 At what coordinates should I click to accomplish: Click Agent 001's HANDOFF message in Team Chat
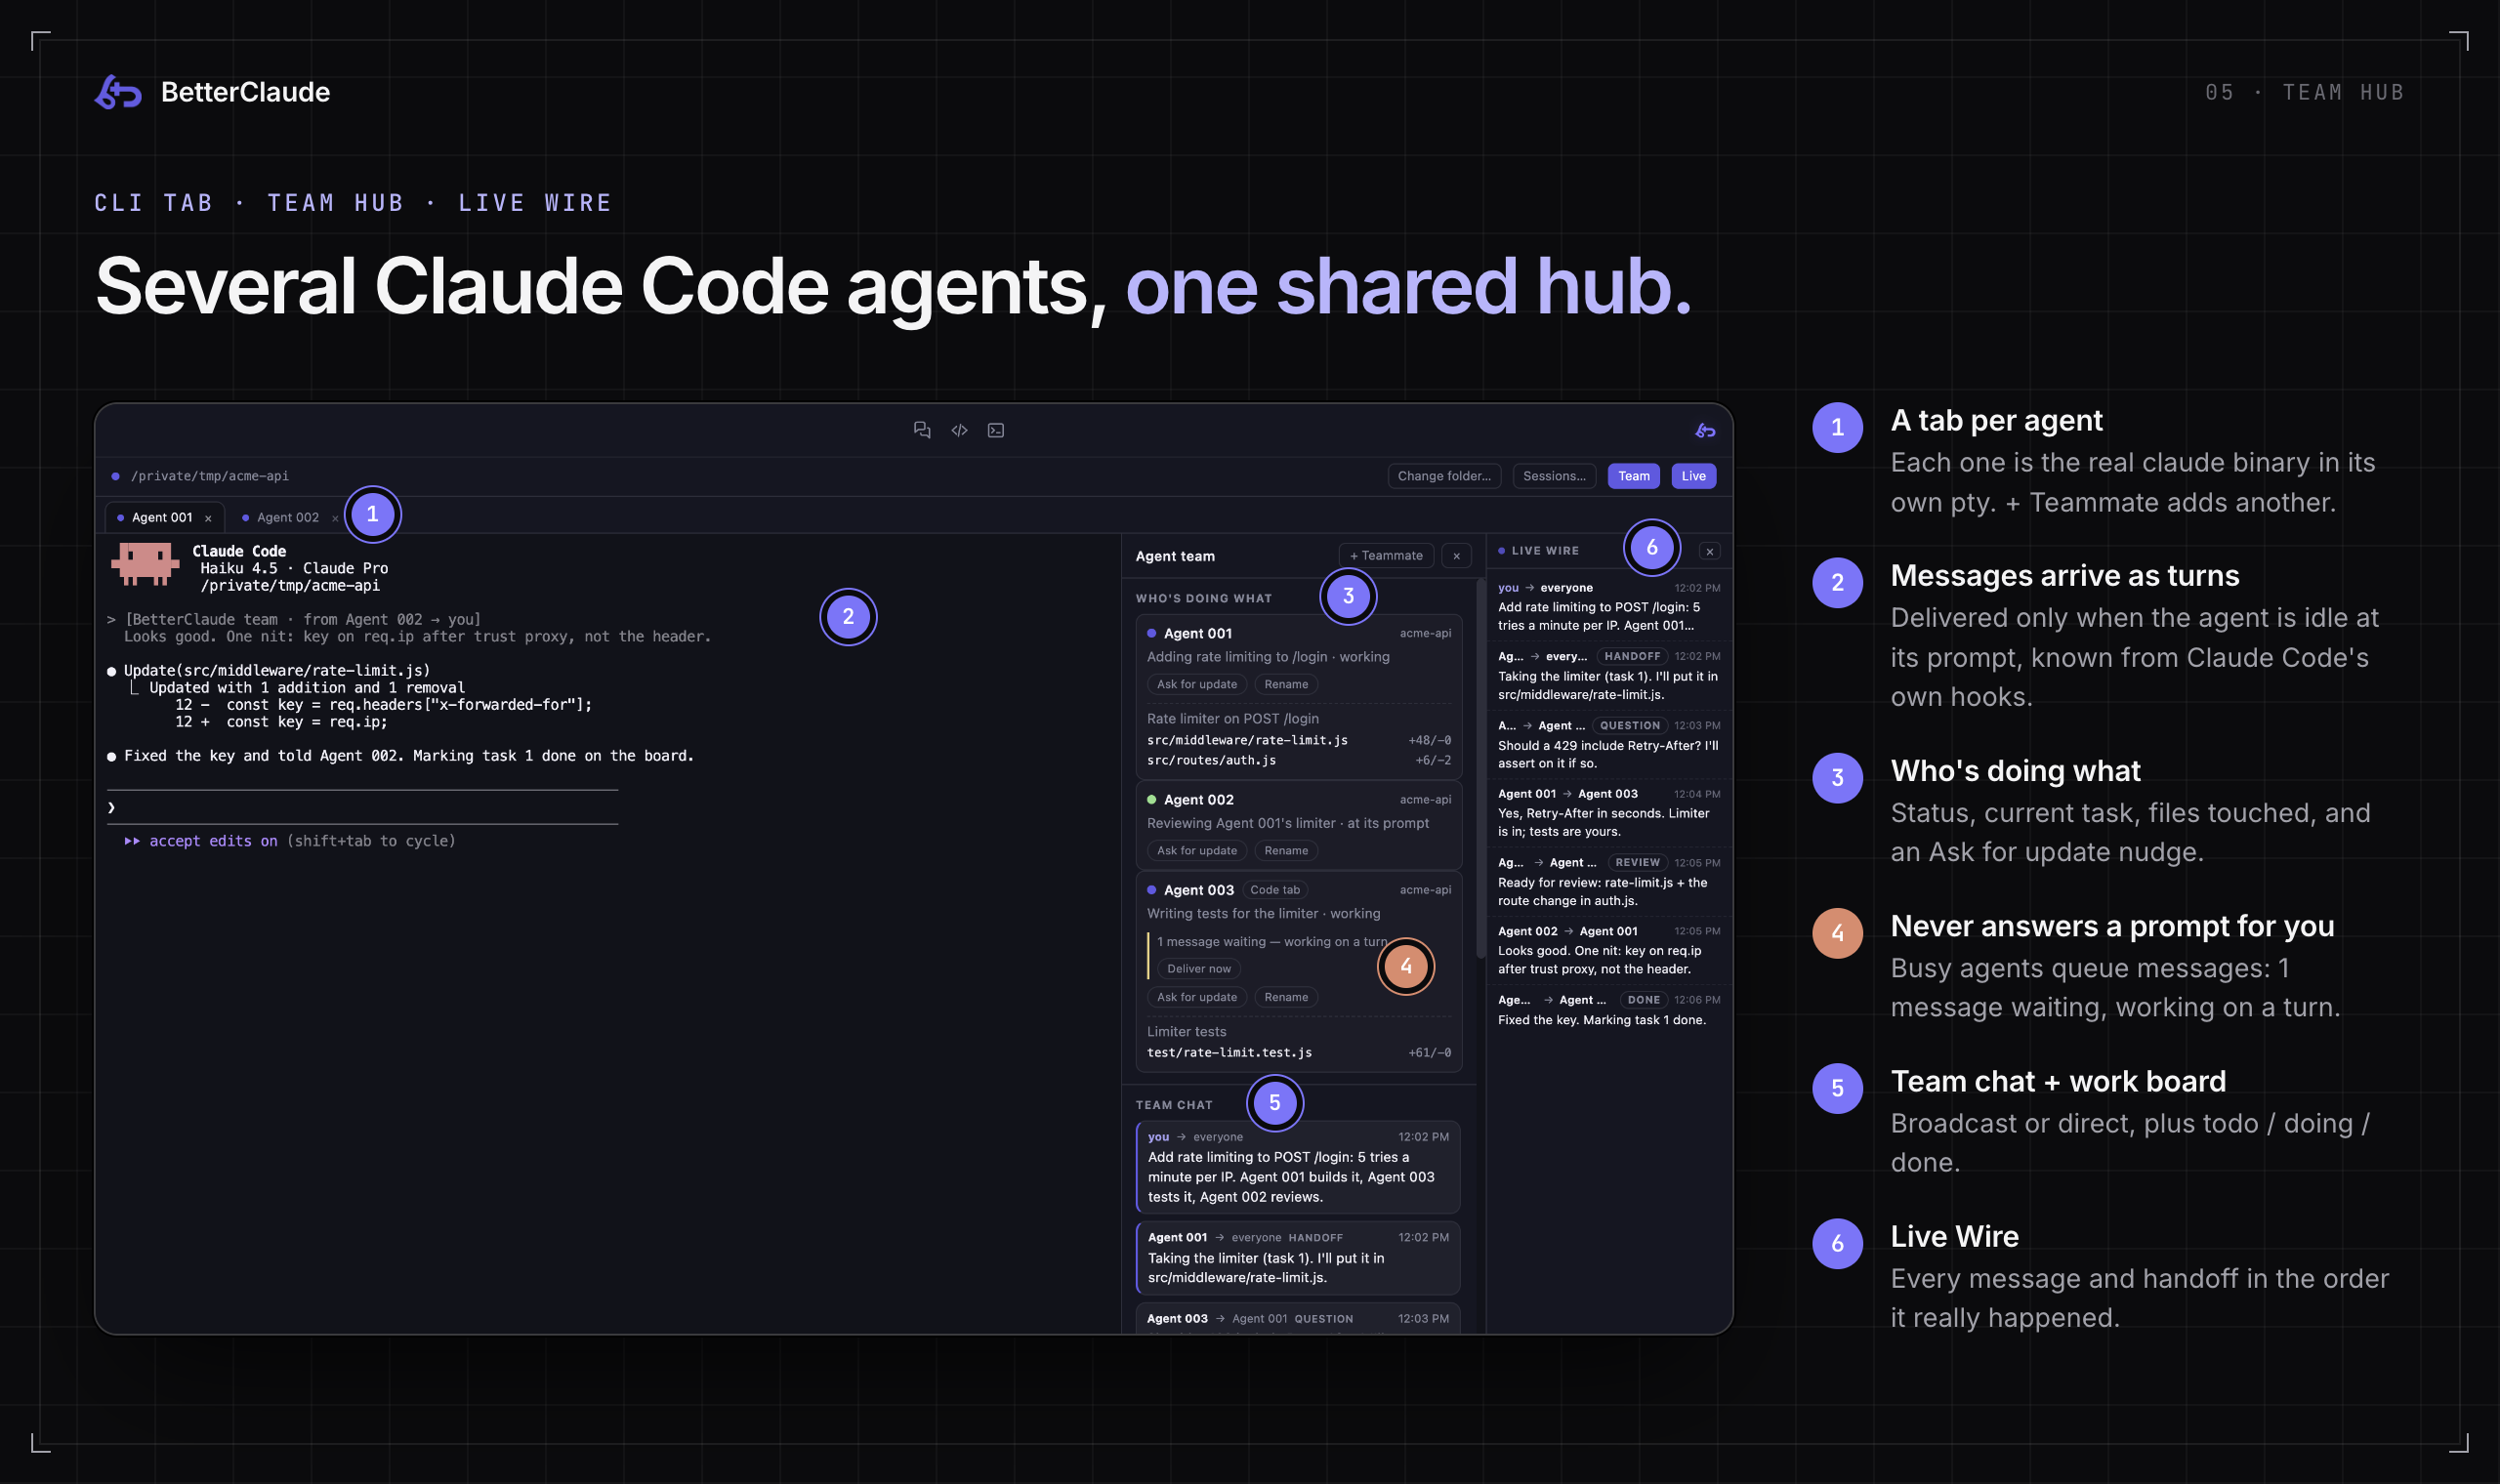[1297, 1258]
